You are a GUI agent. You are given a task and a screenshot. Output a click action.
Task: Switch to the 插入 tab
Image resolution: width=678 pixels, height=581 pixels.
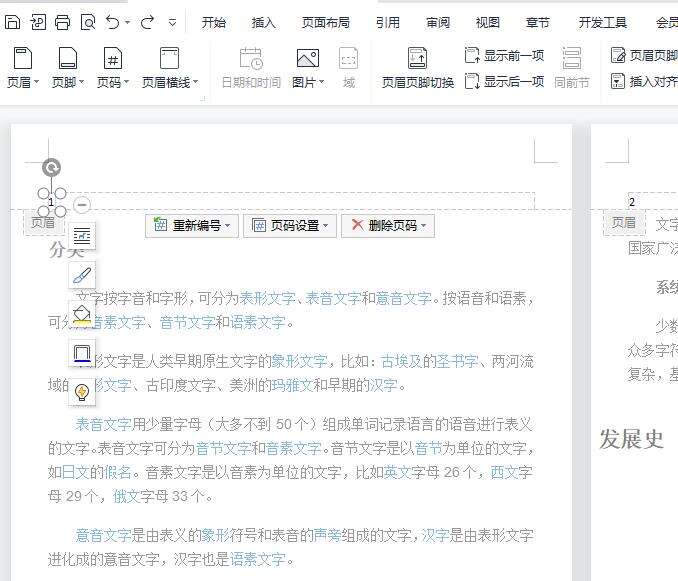coord(263,22)
